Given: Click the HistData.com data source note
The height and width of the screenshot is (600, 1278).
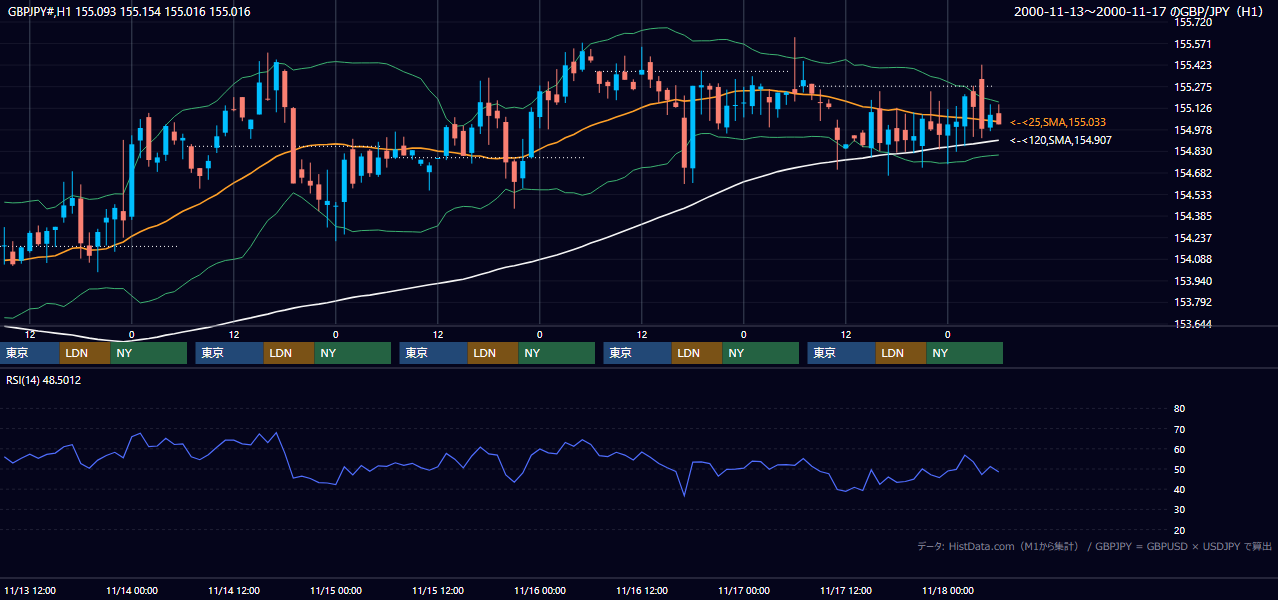Looking at the screenshot, I should point(1095,547).
